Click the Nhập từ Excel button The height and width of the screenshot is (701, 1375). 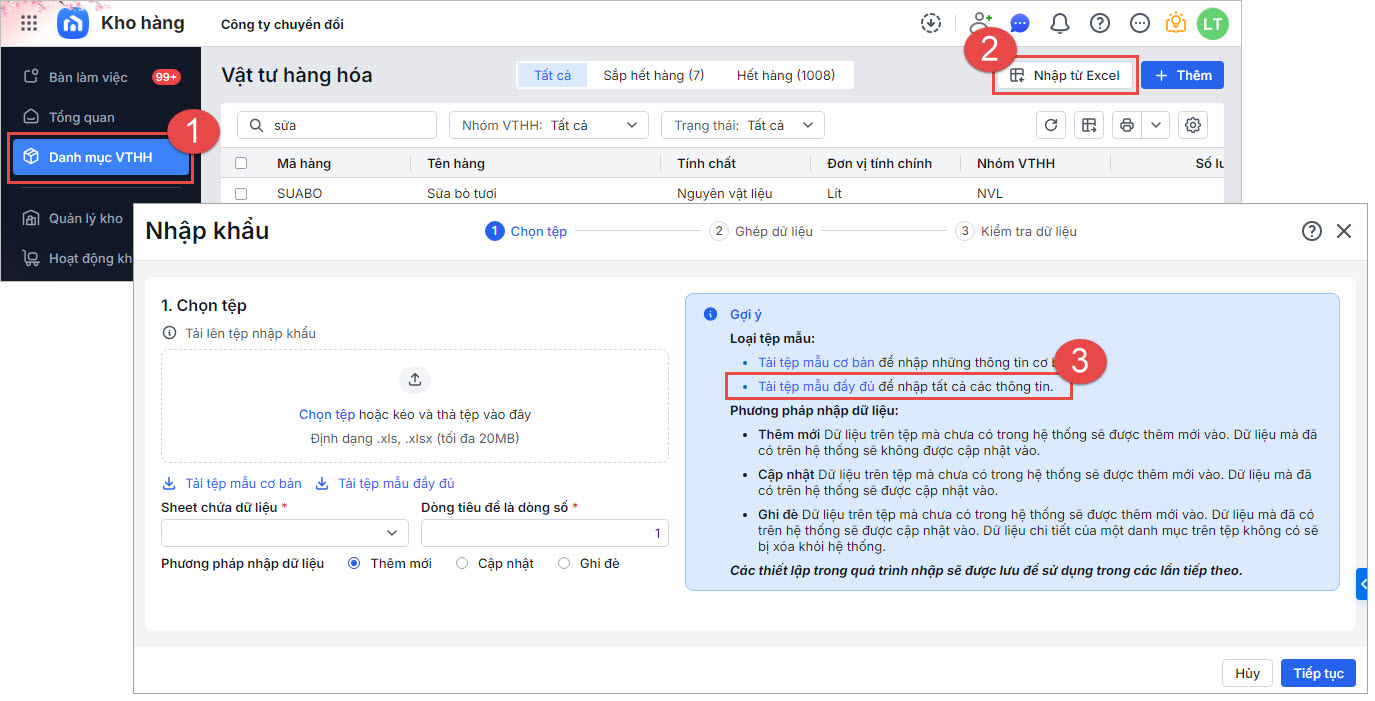[x=1065, y=75]
